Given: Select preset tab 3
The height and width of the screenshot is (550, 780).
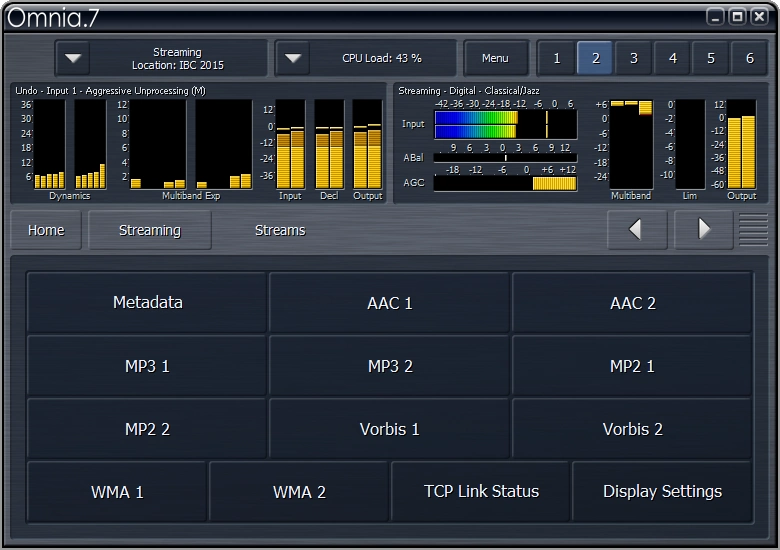Looking at the screenshot, I should click(633, 58).
